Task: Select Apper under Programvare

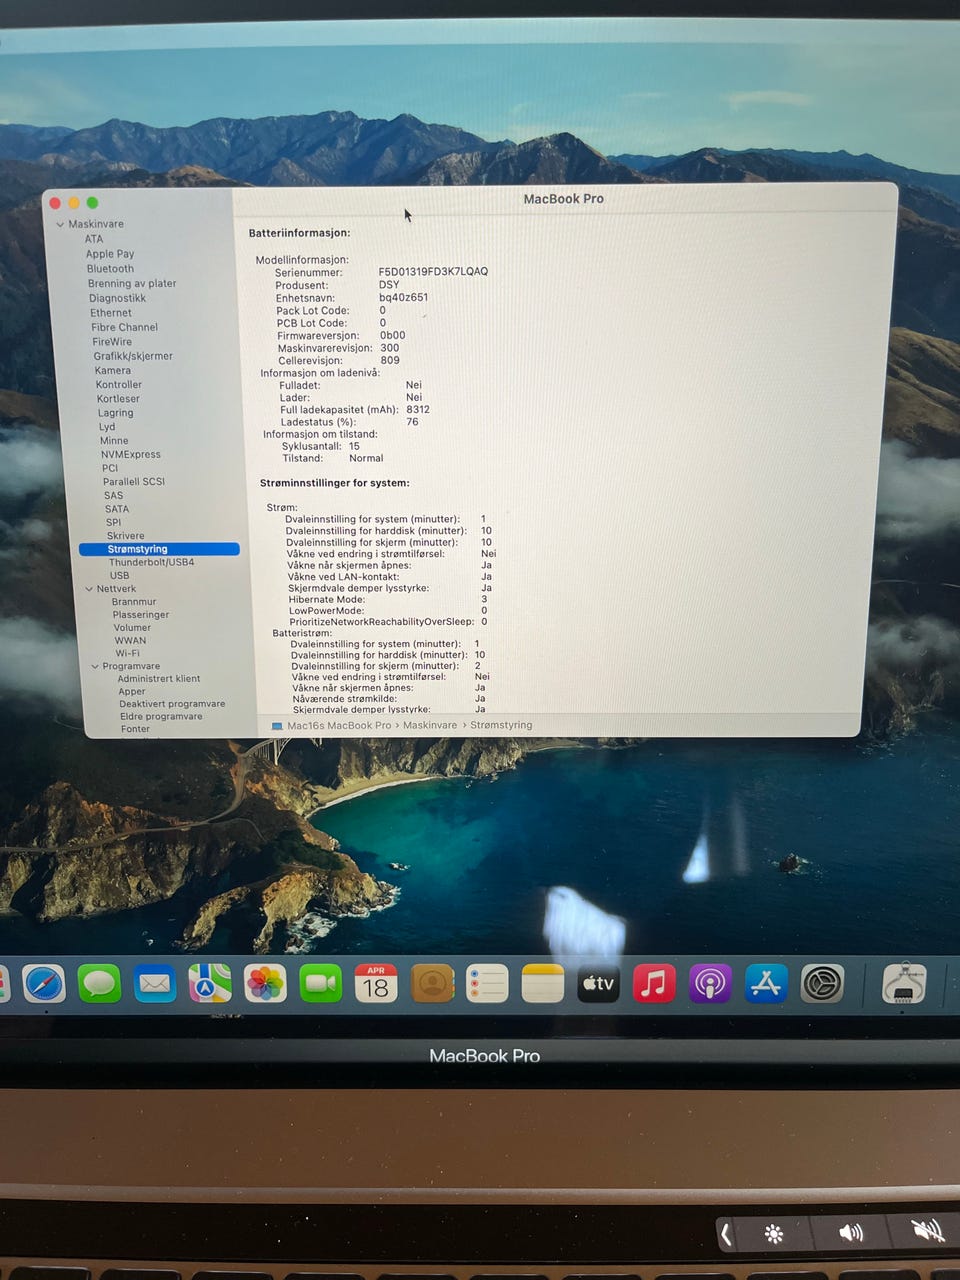Action: 132,692
